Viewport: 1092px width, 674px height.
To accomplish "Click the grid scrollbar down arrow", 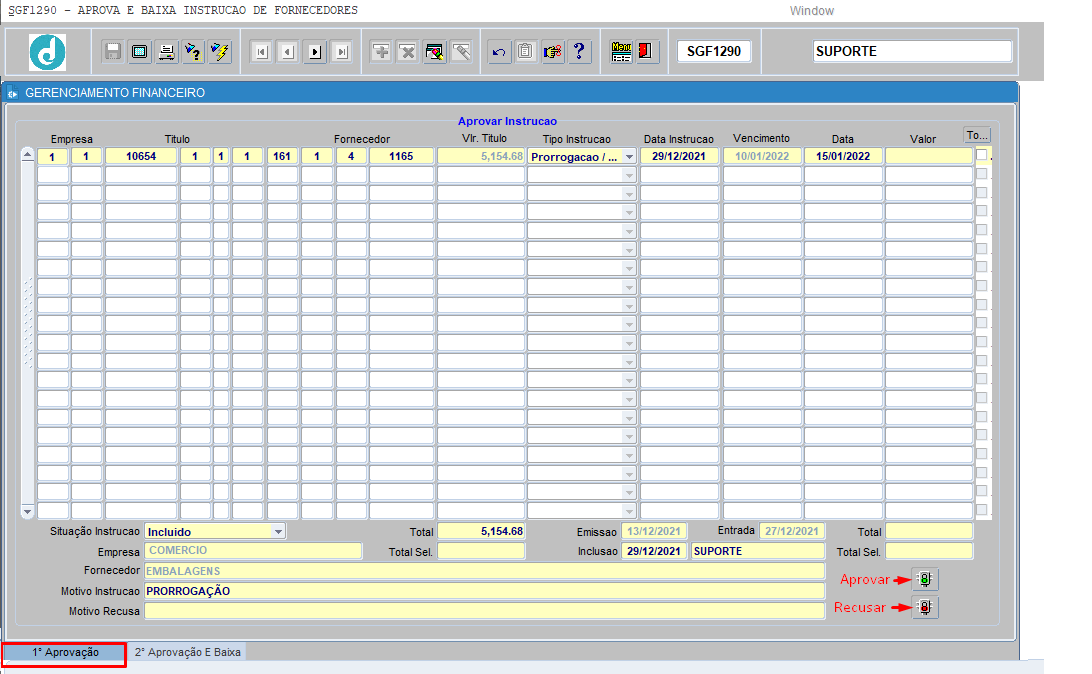I will [27, 512].
